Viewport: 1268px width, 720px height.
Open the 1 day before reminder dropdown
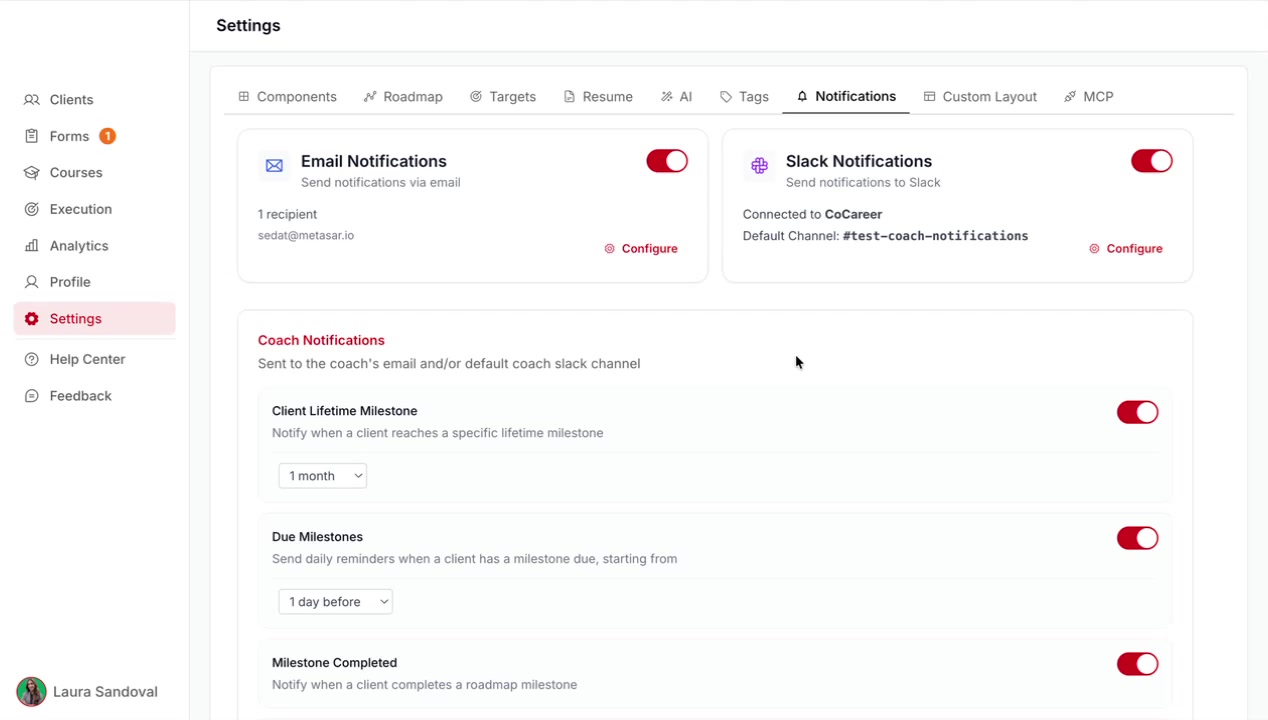(x=336, y=602)
